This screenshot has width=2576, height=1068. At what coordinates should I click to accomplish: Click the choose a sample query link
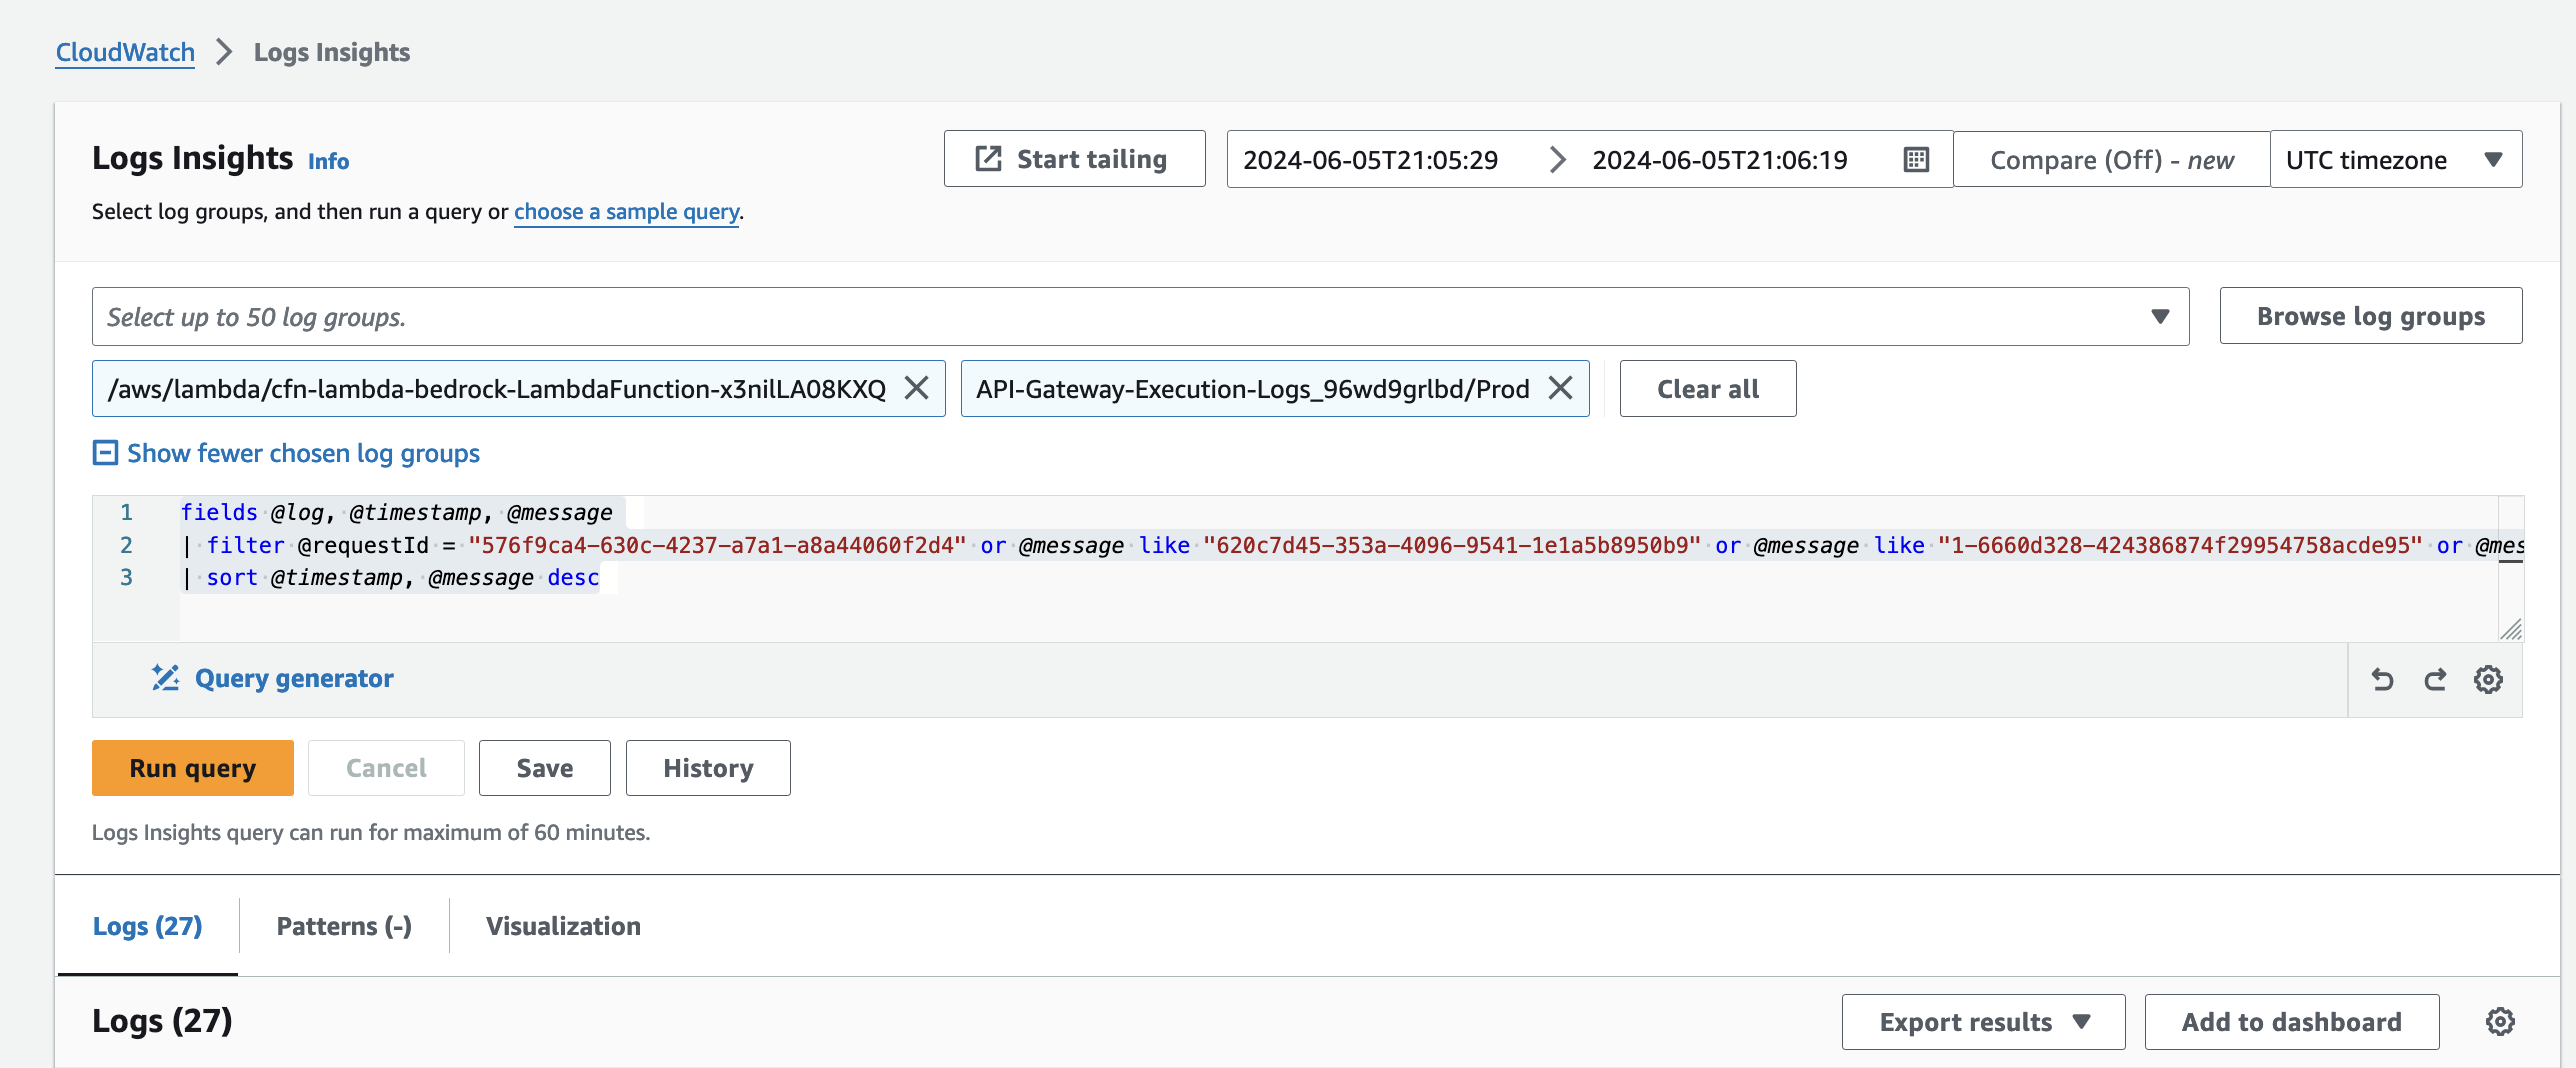(x=627, y=212)
